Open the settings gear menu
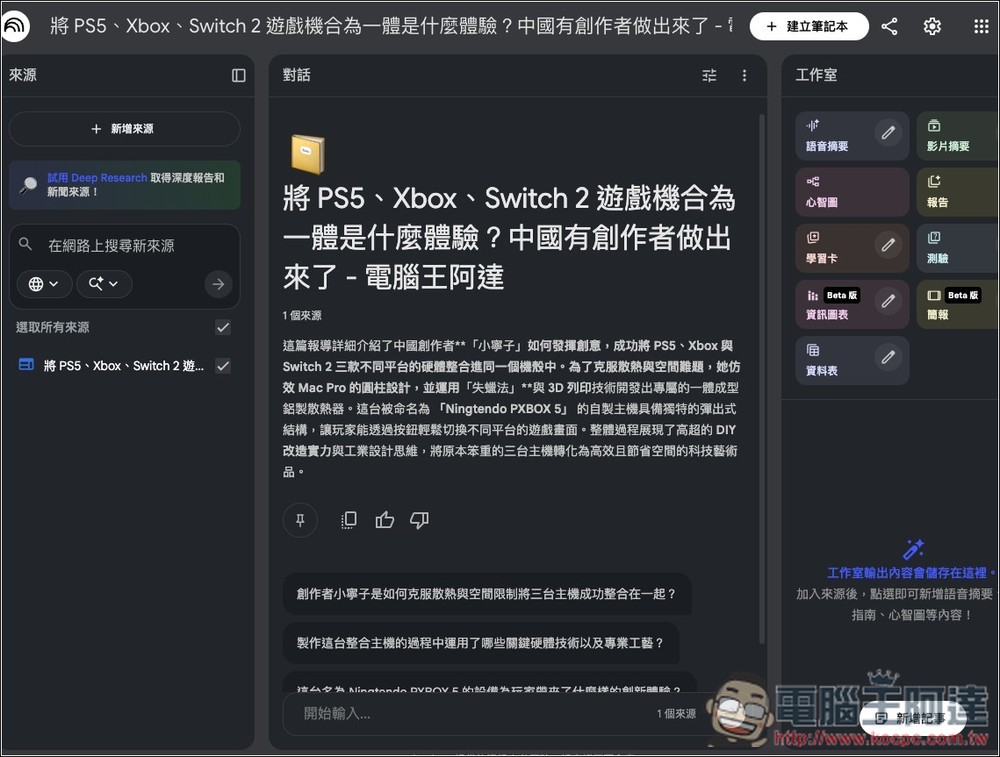Screen dimensions: 1000x757 pos(932,26)
